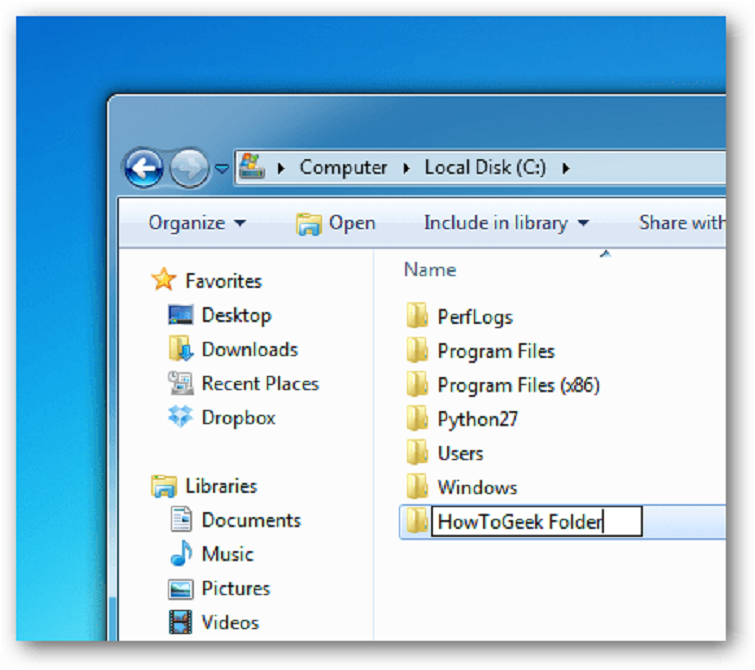Click the Computer icon in the address bar
Screen dimensions: 755x670
(250, 167)
